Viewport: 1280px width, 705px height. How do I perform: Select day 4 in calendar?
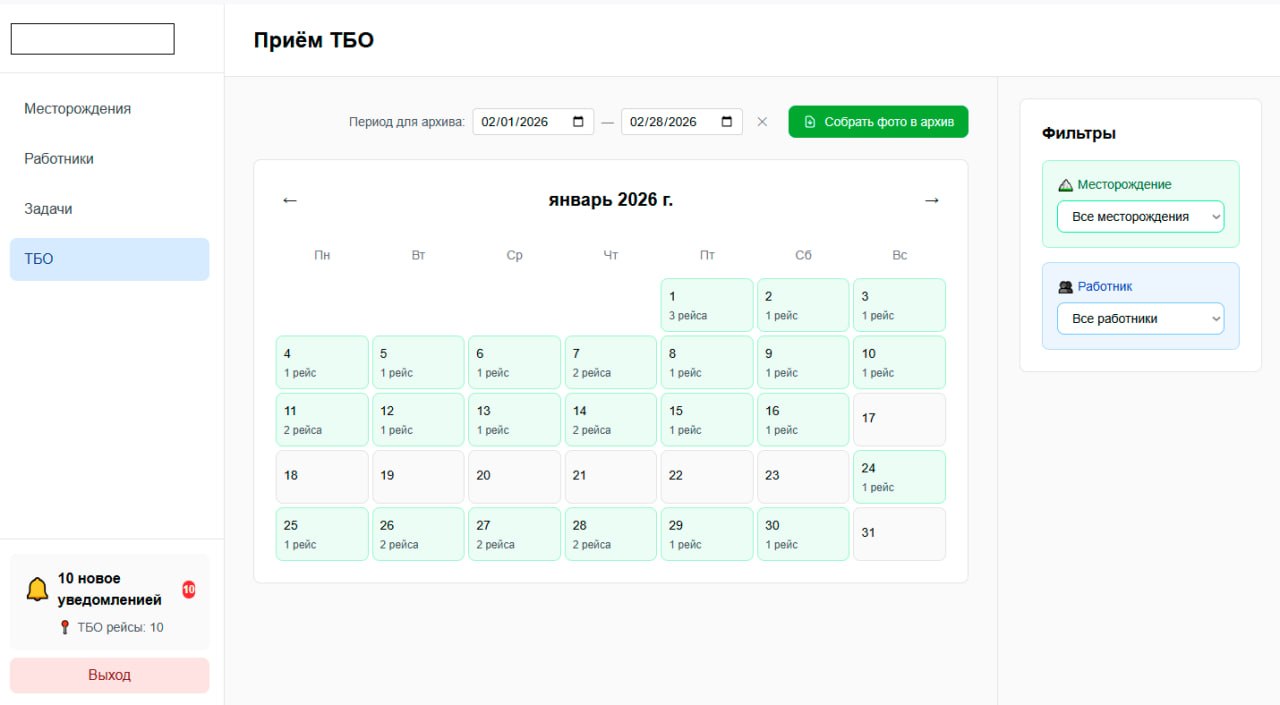(x=322, y=362)
